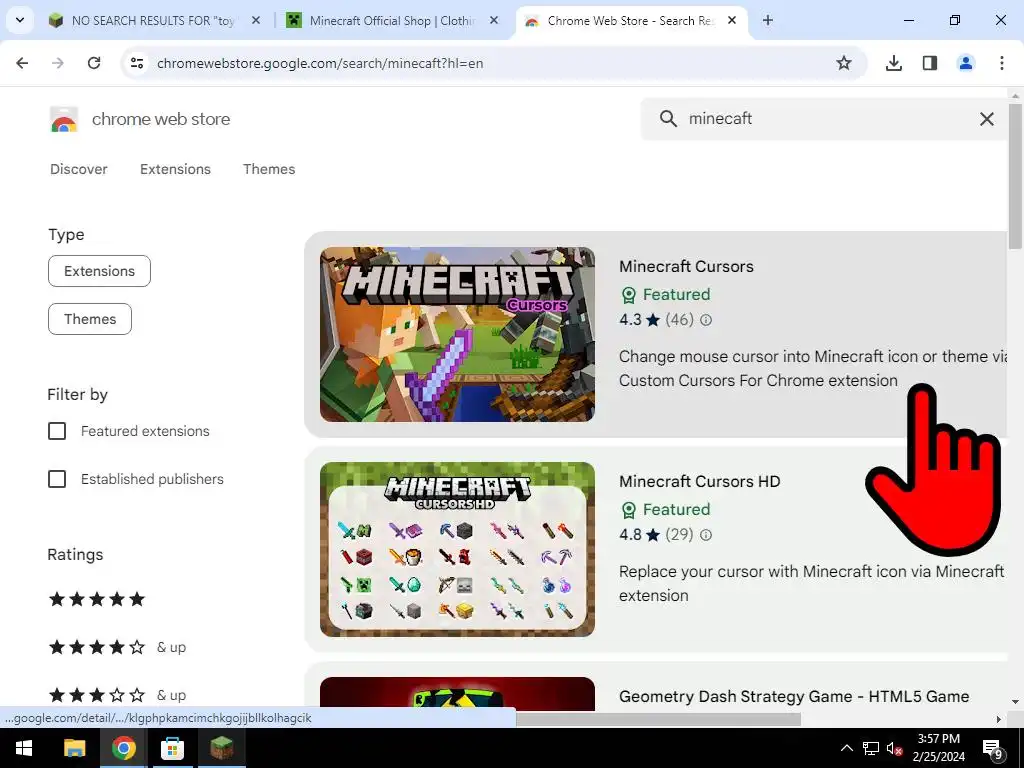Clear the search with the X icon
Viewport: 1024px width, 768px height.
(987, 119)
